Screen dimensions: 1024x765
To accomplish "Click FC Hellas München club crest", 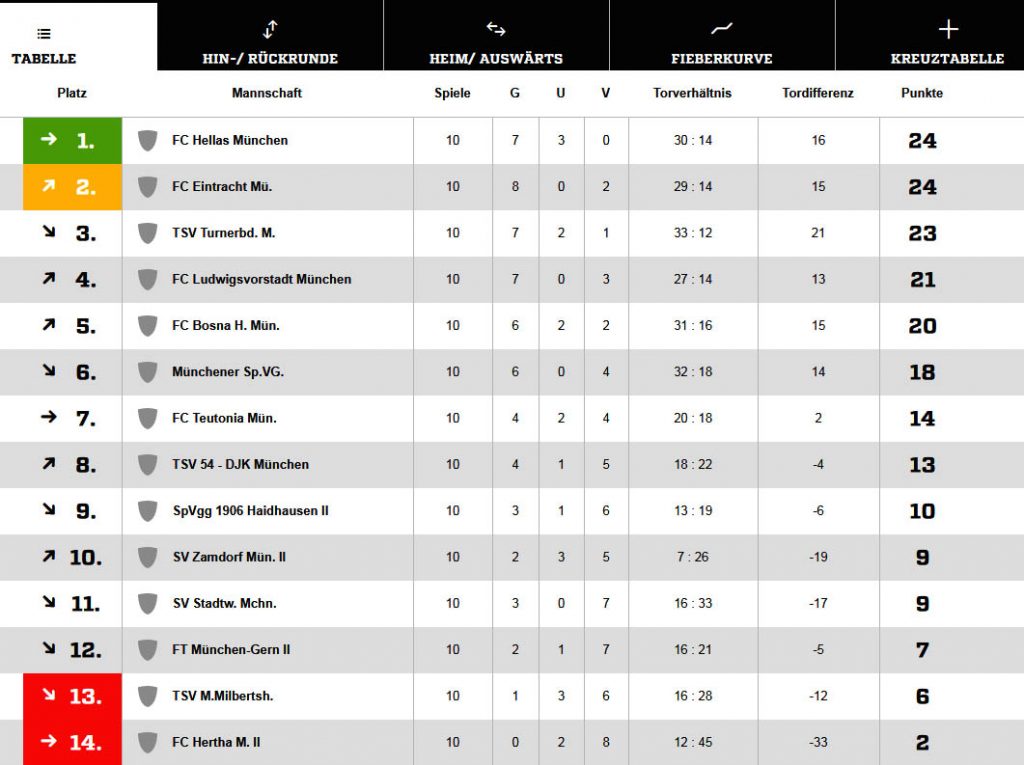I will click(148, 140).
